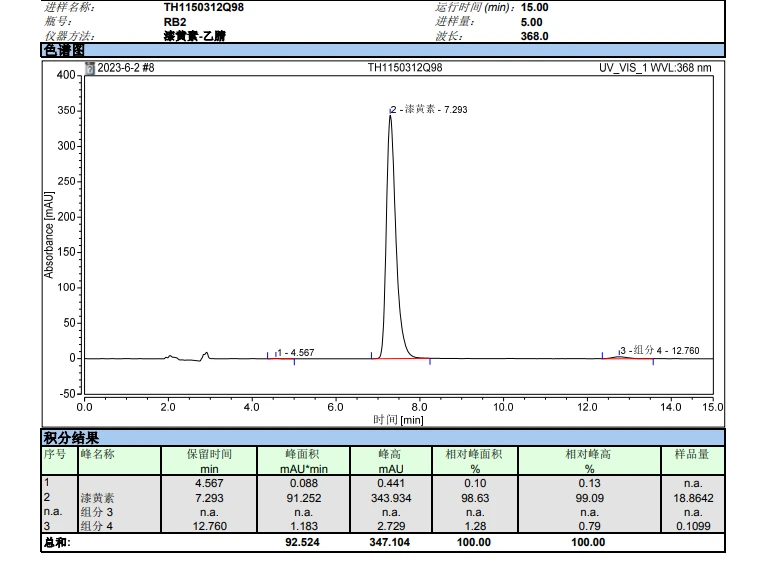Click the small report icon beside 2023-6-2 #8
The height and width of the screenshot is (572, 777).
(90, 68)
